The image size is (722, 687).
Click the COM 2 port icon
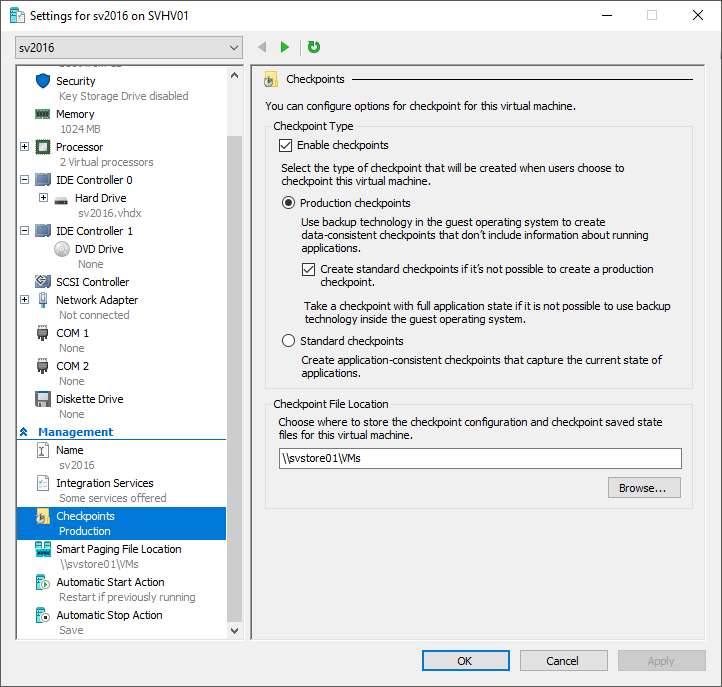(42, 366)
